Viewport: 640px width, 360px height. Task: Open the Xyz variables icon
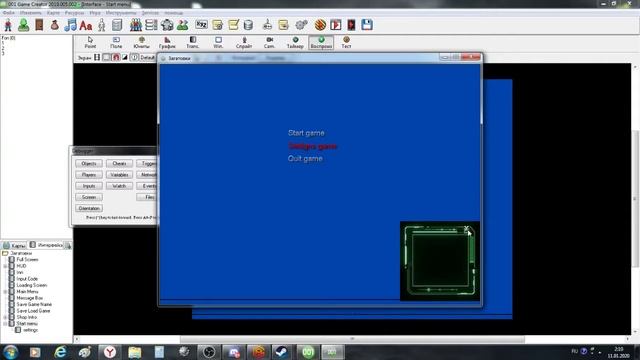201,24
